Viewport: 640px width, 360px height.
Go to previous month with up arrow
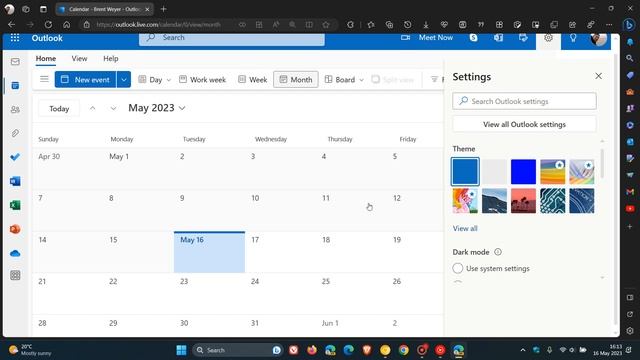point(93,108)
